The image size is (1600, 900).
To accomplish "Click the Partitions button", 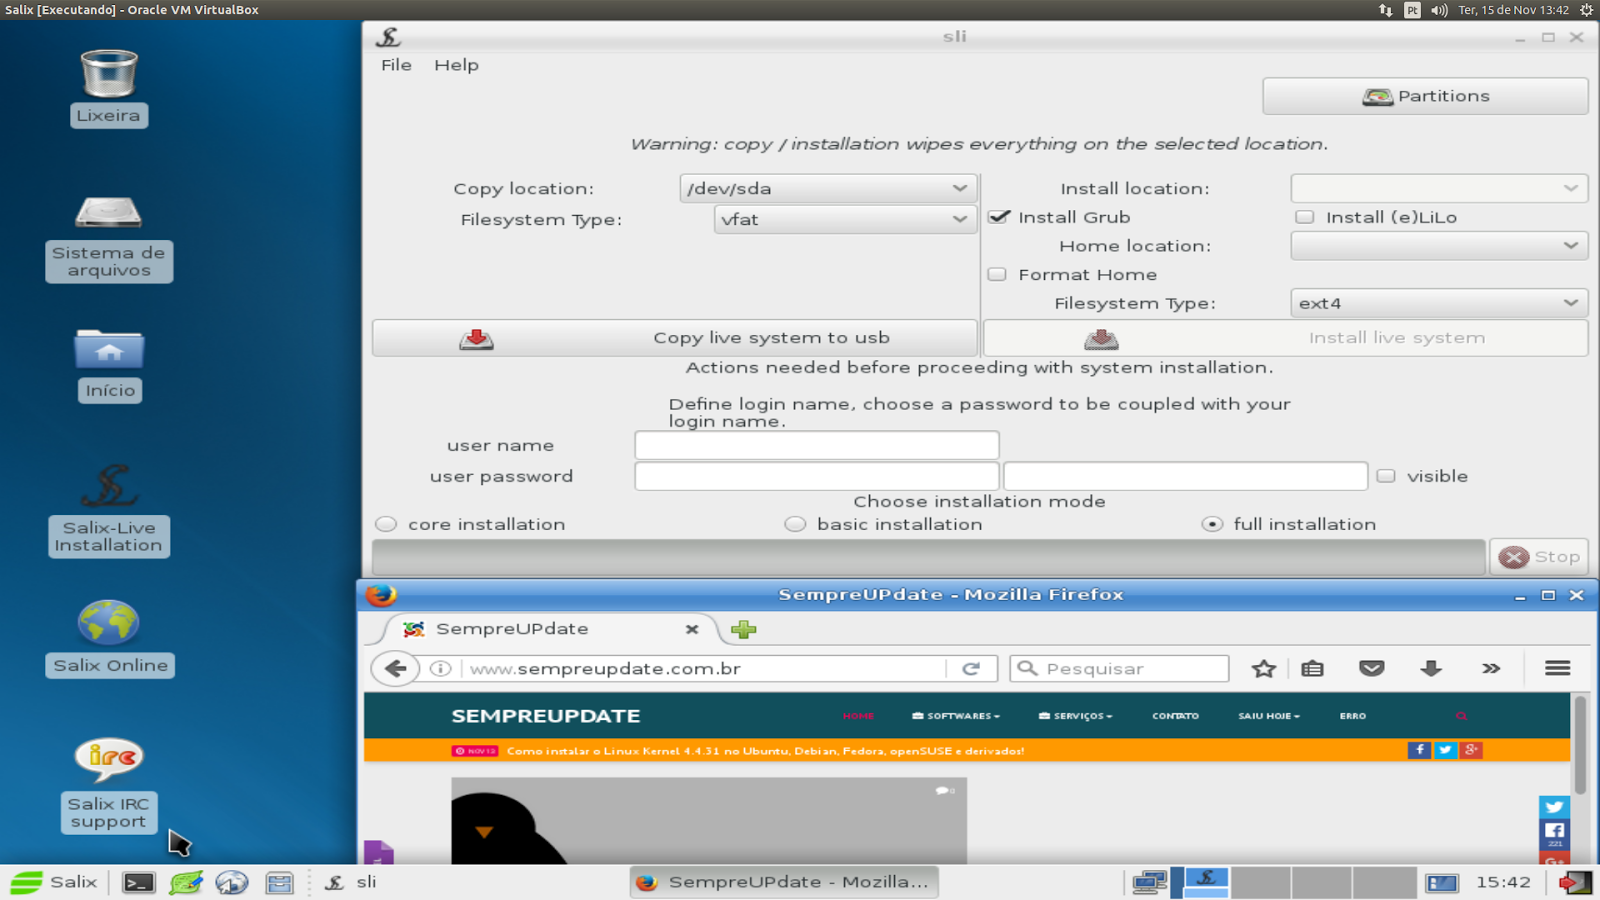I will pos(1425,96).
